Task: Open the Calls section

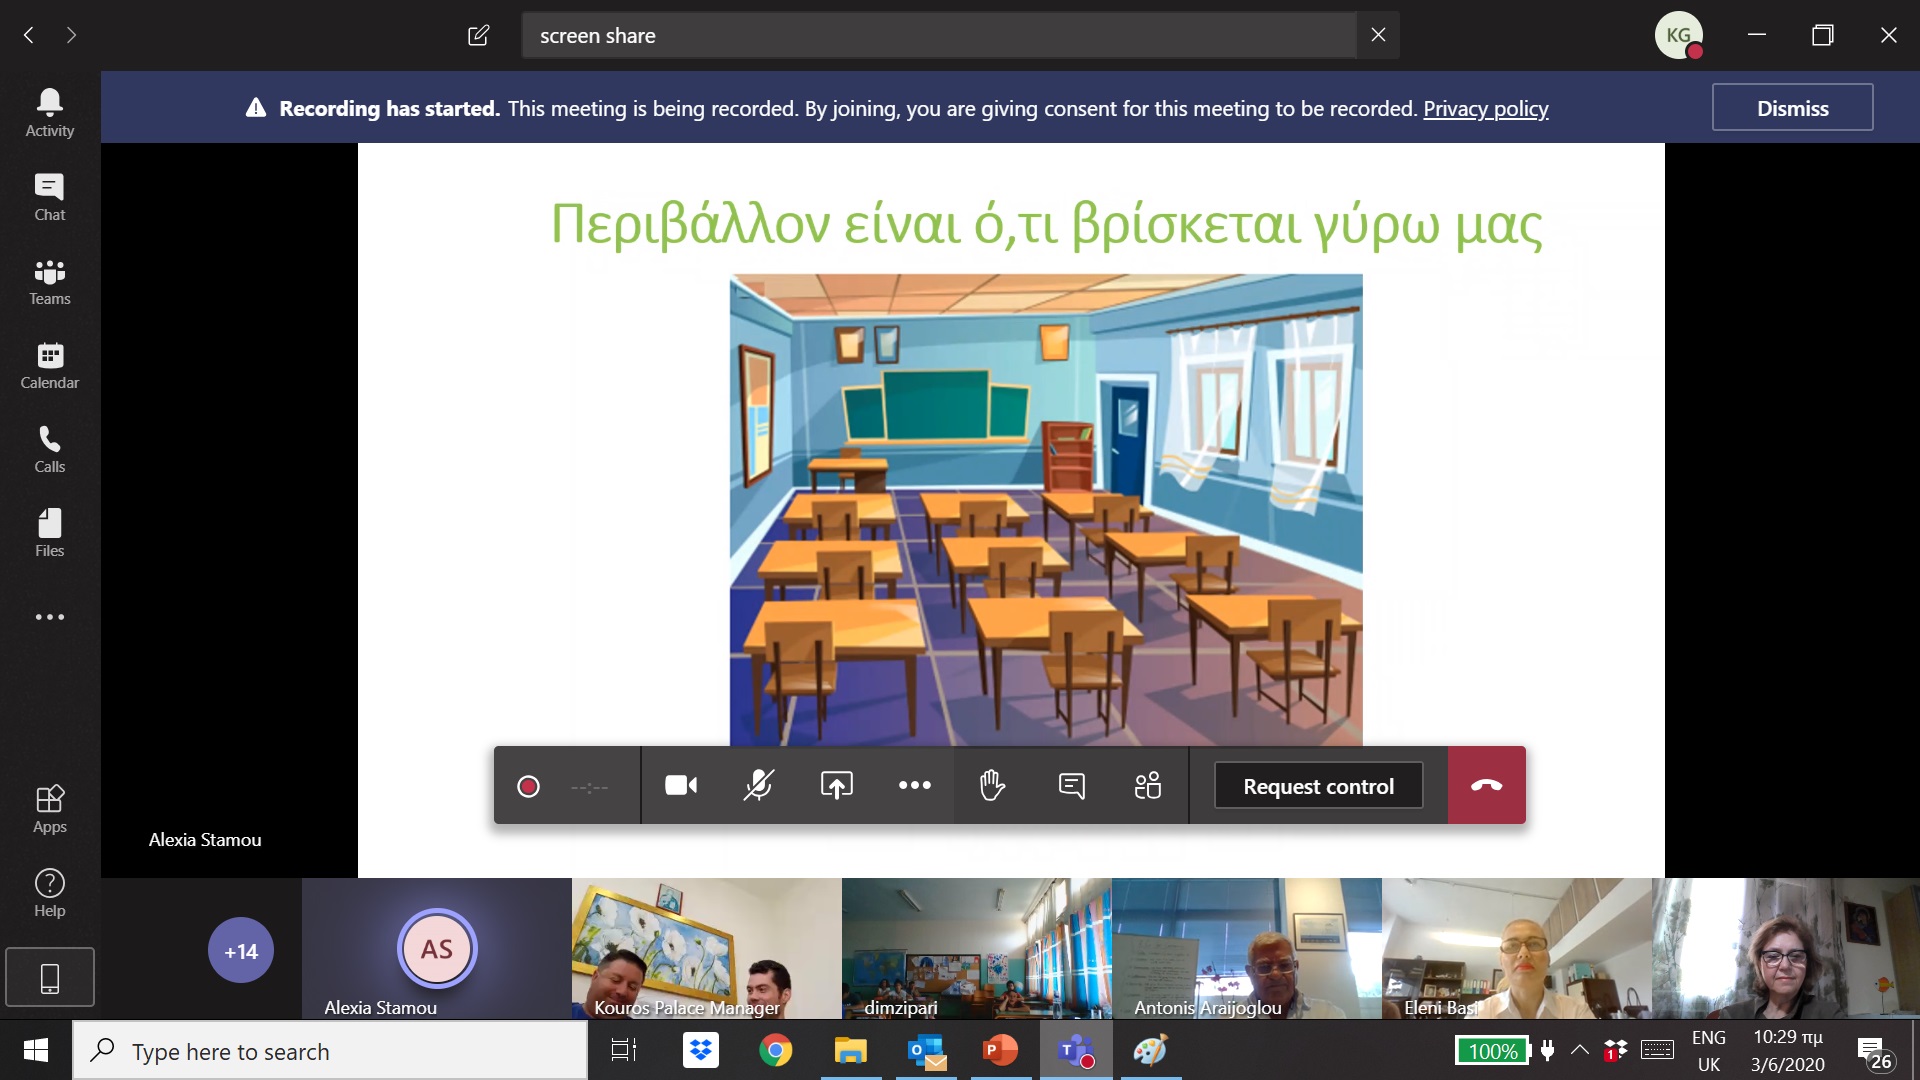Action: pos(49,449)
